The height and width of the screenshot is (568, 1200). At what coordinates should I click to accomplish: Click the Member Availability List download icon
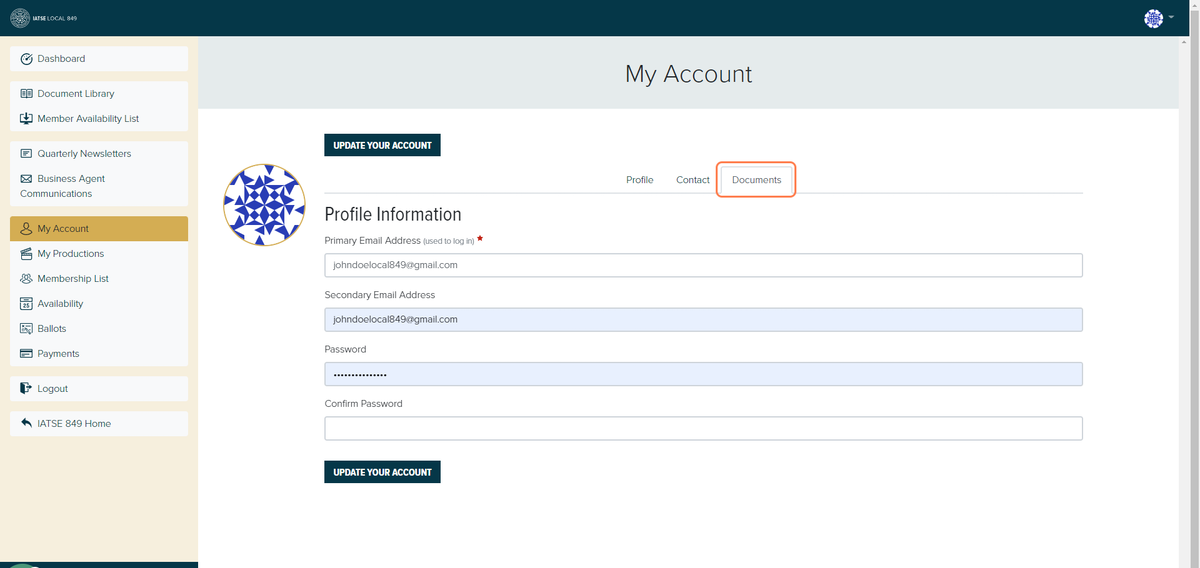pos(27,119)
